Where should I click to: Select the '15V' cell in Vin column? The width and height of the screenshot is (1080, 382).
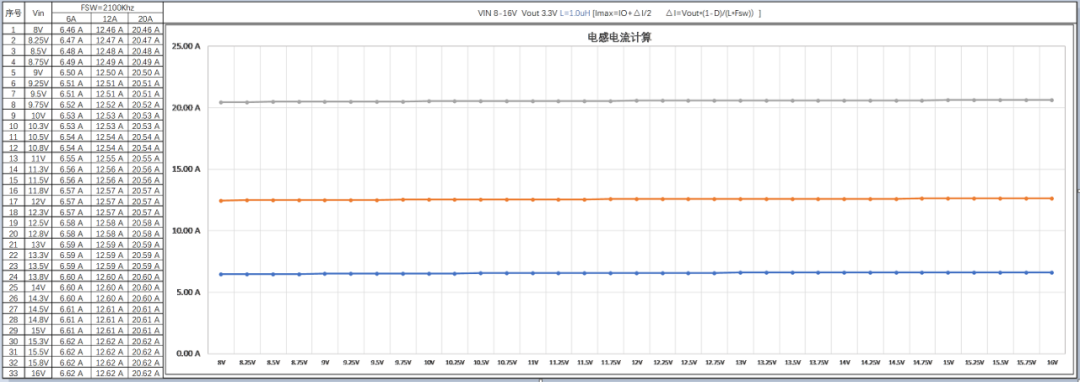39,330
